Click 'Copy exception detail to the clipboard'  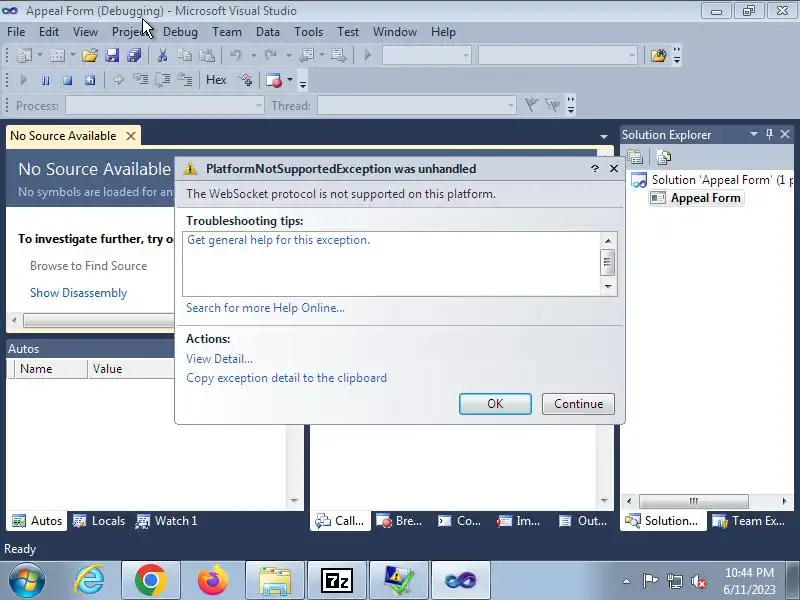tap(286, 378)
